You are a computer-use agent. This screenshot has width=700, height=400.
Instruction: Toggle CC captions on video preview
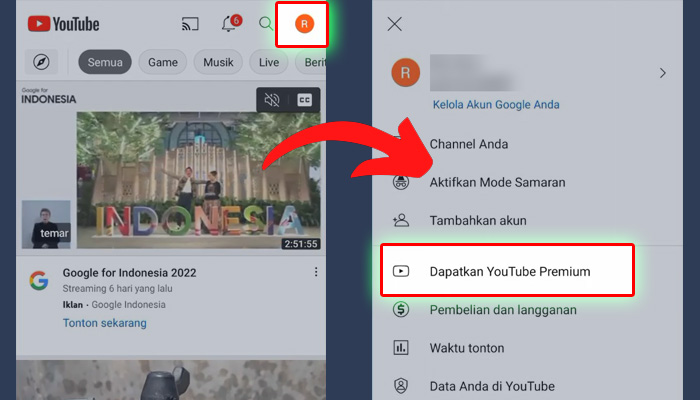click(304, 100)
